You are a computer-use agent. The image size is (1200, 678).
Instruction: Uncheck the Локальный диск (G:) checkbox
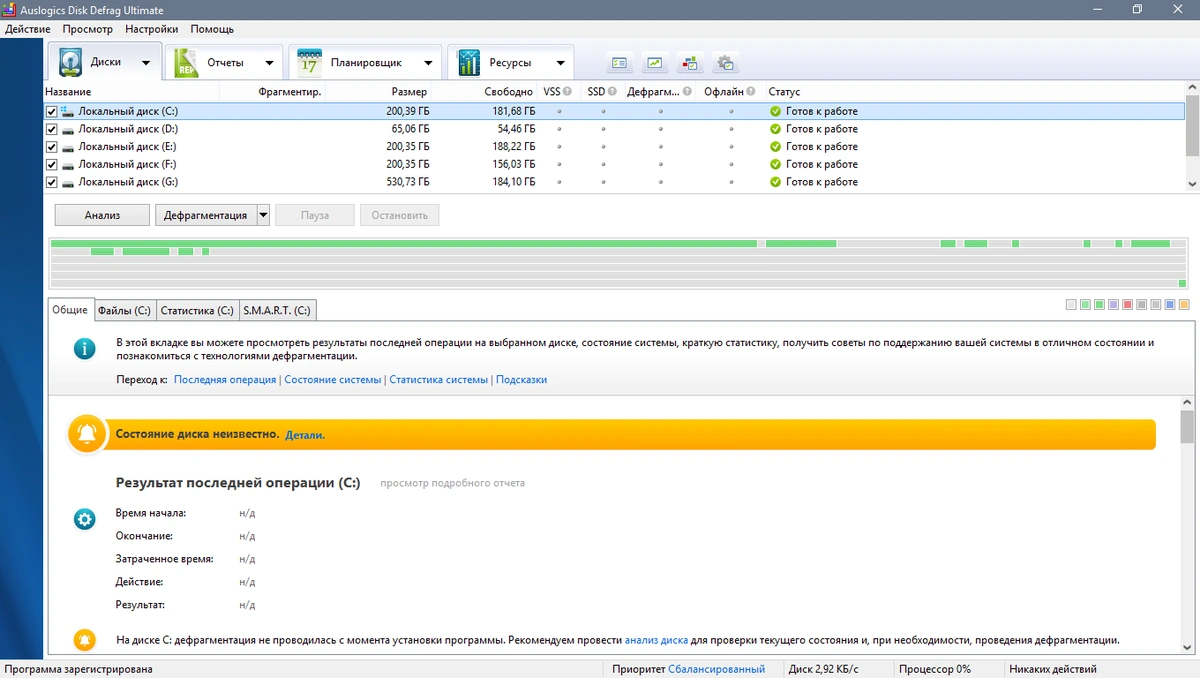(52, 182)
